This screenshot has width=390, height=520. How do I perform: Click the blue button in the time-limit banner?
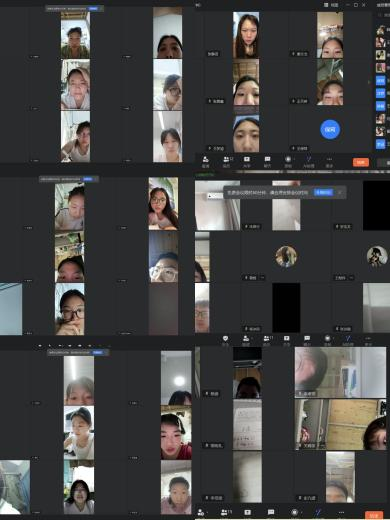(x=323, y=192)
